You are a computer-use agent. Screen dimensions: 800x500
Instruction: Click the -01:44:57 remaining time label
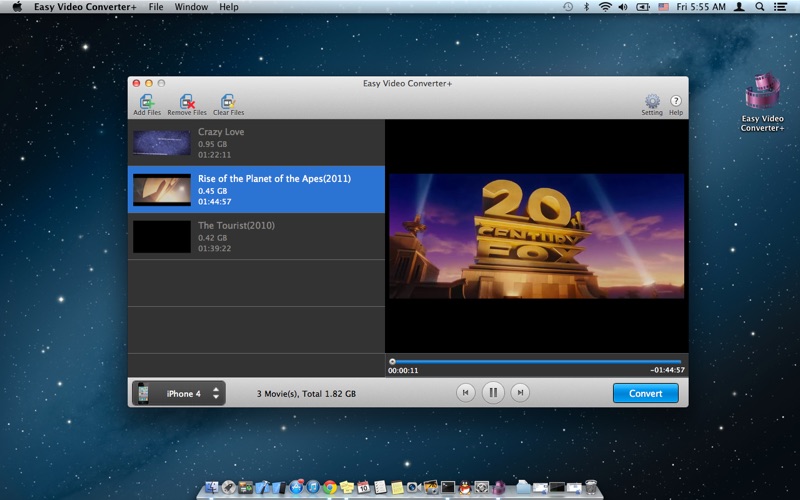667,370
